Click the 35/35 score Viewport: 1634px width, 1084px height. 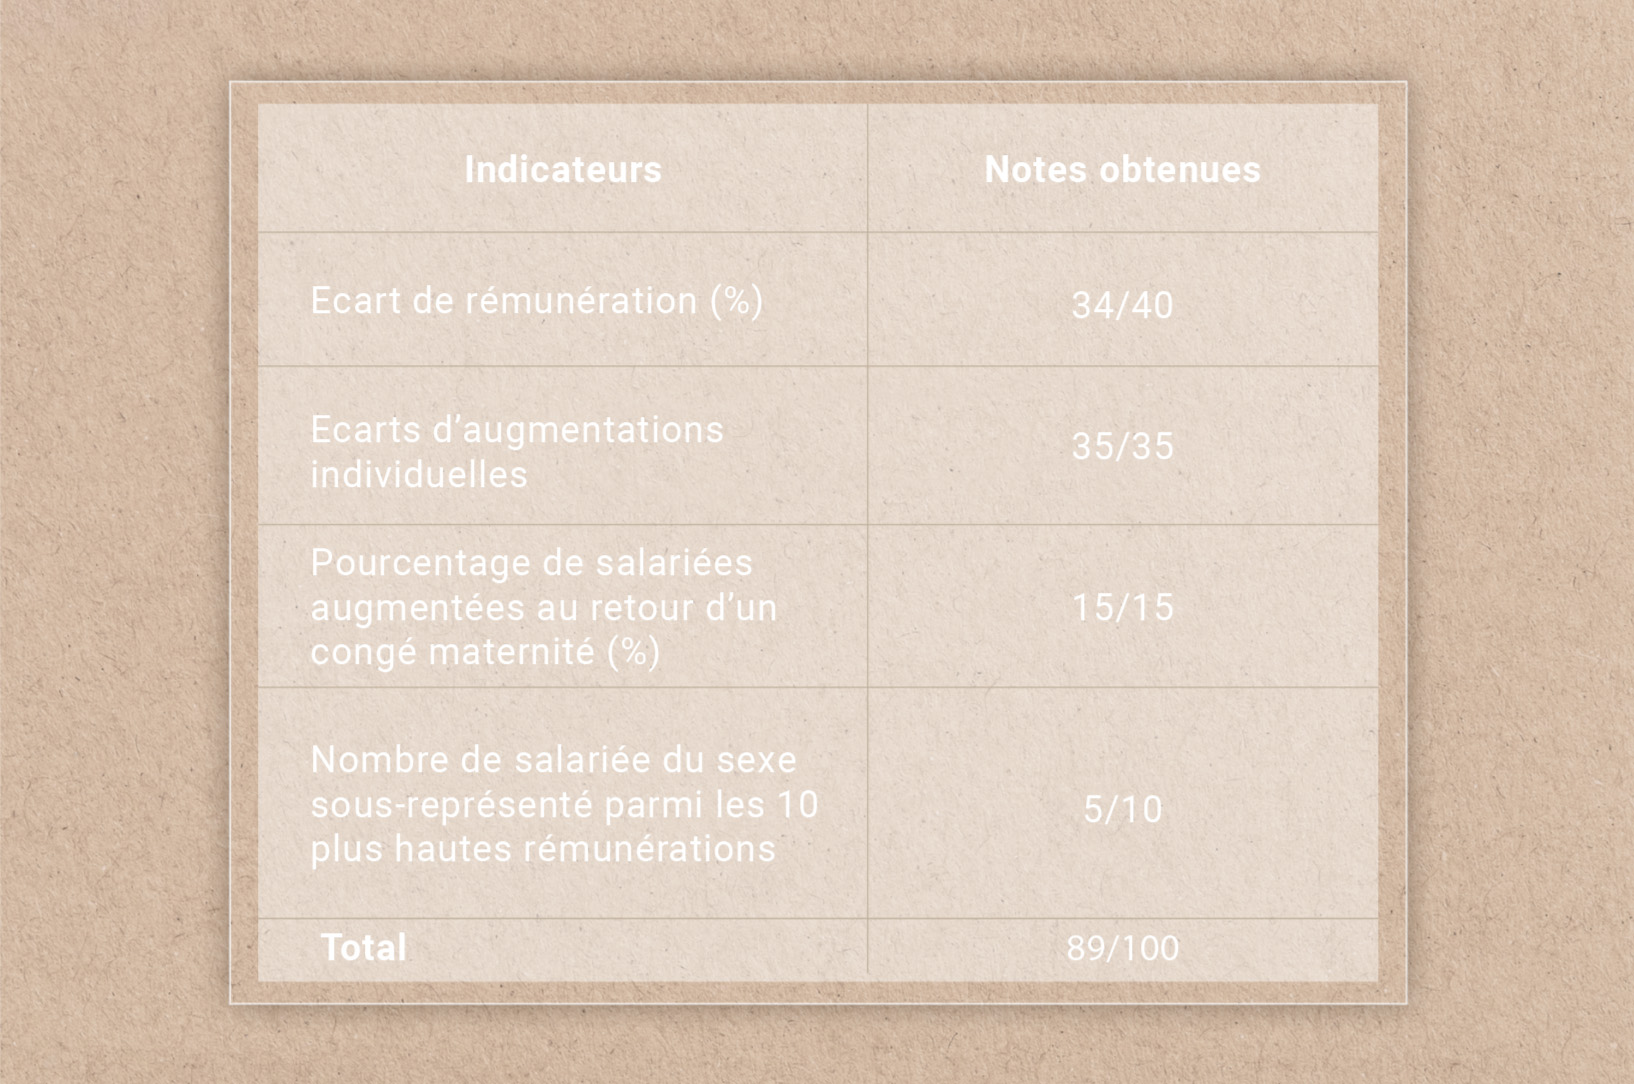tap(1122, 446)
